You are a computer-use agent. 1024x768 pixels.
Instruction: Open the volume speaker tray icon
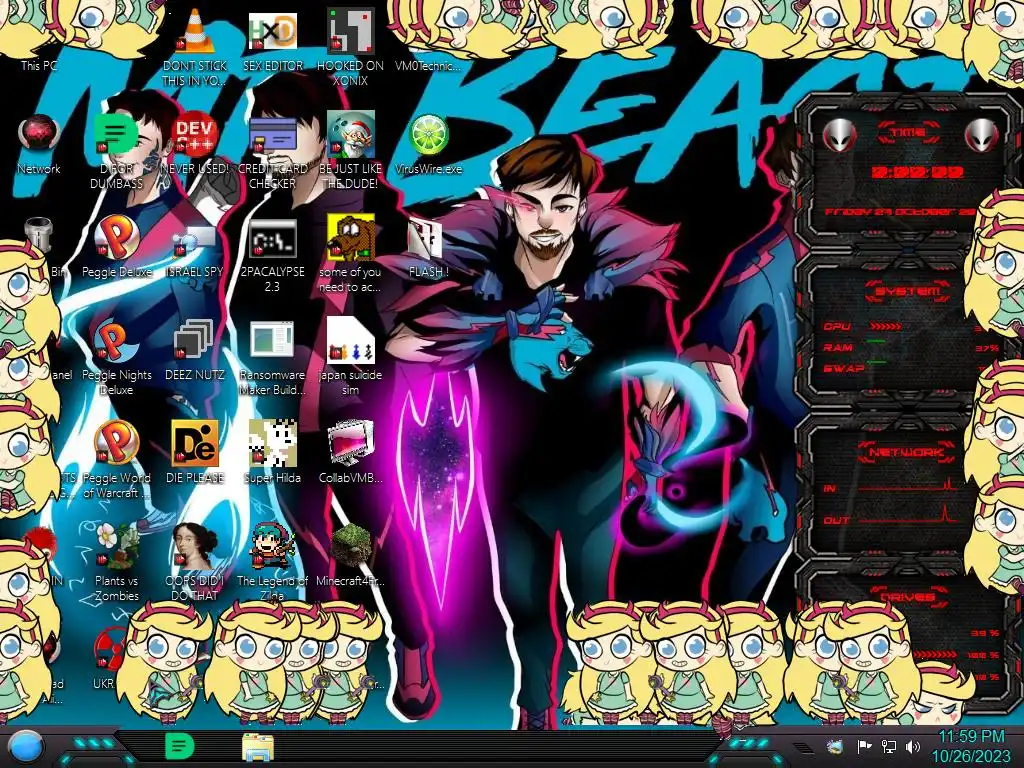pos(912,746)
